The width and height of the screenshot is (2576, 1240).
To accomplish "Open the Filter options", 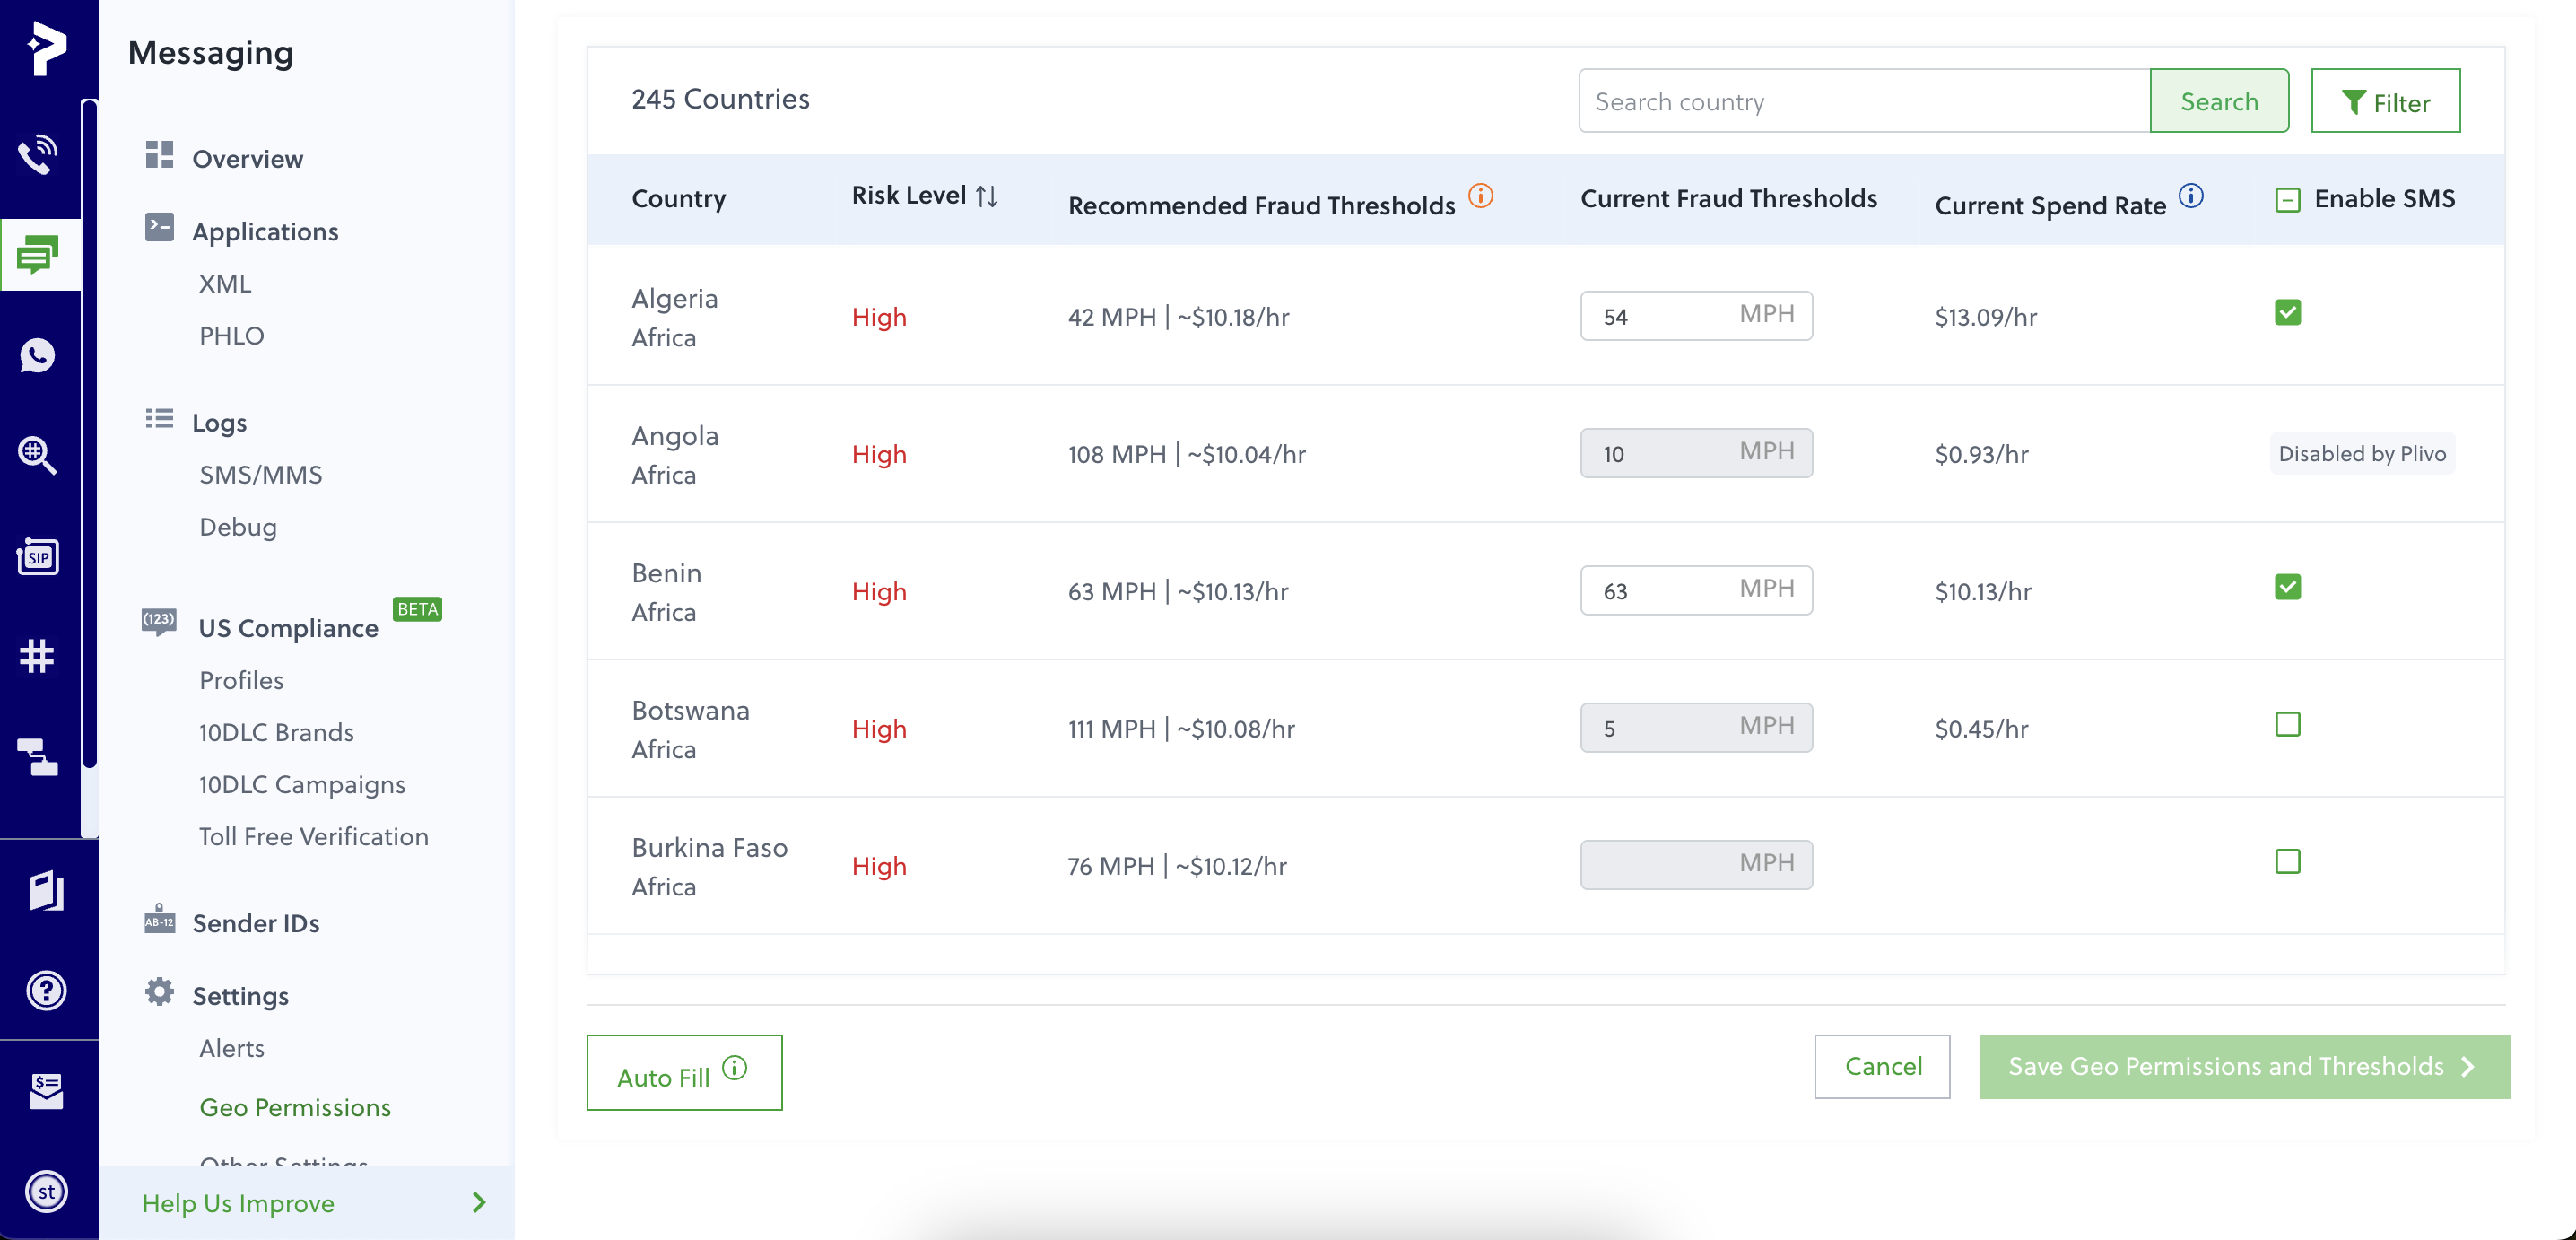I will point(2386,100).
